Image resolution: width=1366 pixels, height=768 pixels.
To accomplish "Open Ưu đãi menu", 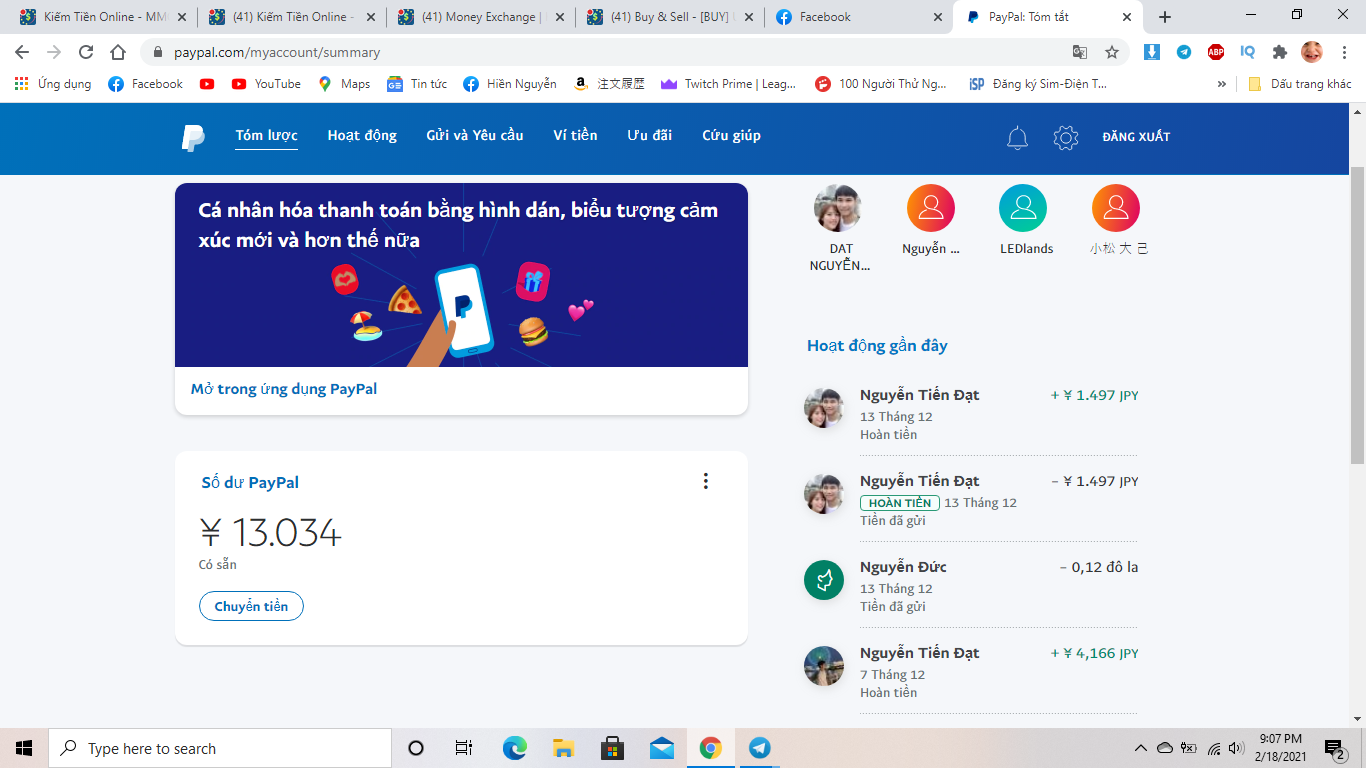I will coord(650,136).
